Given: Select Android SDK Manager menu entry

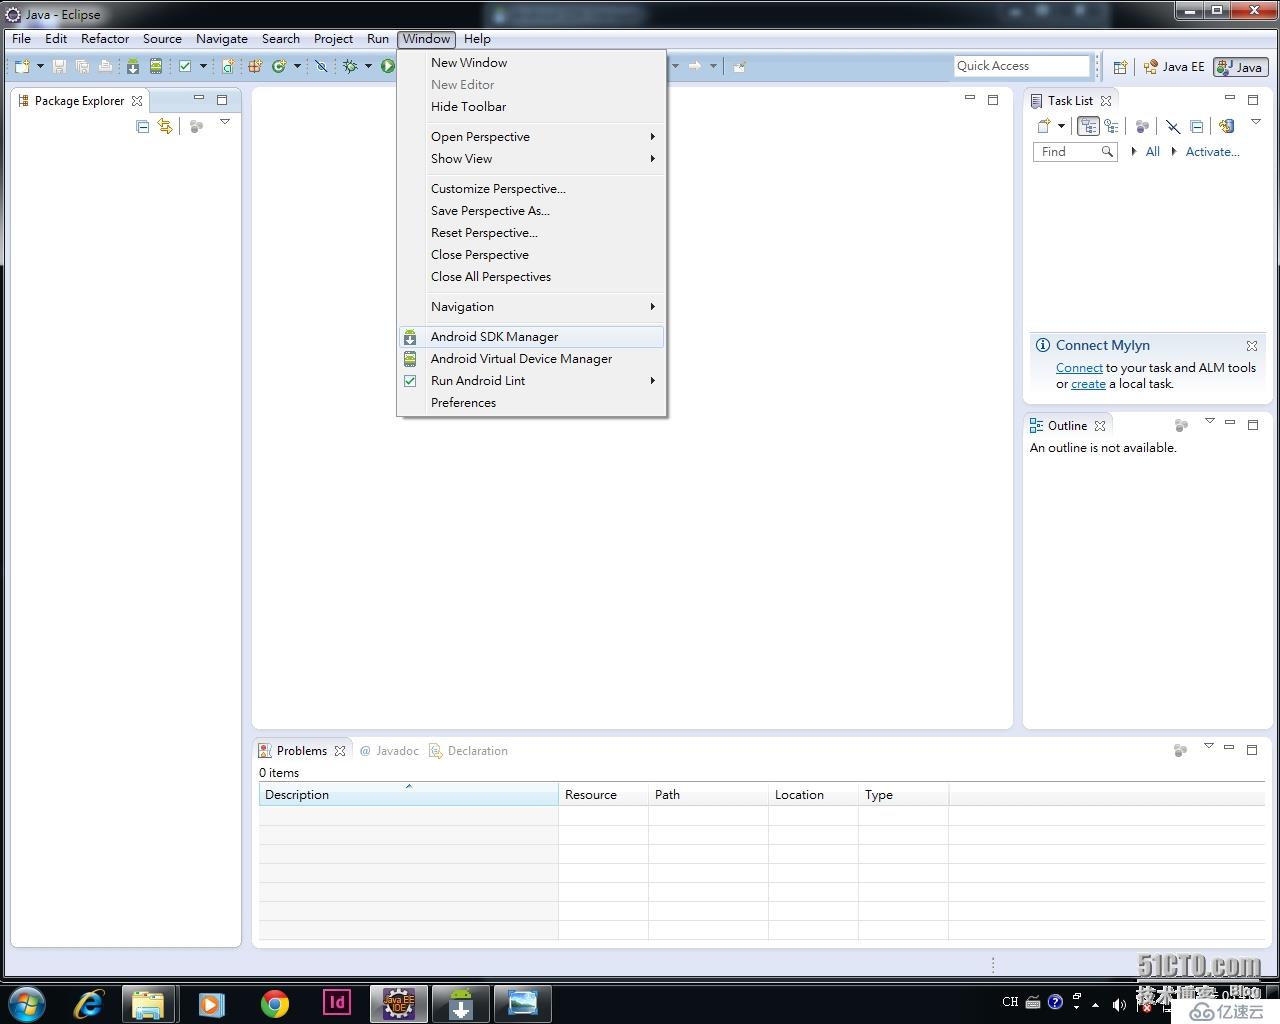Looking at the screenshot, I should point(532,336).
